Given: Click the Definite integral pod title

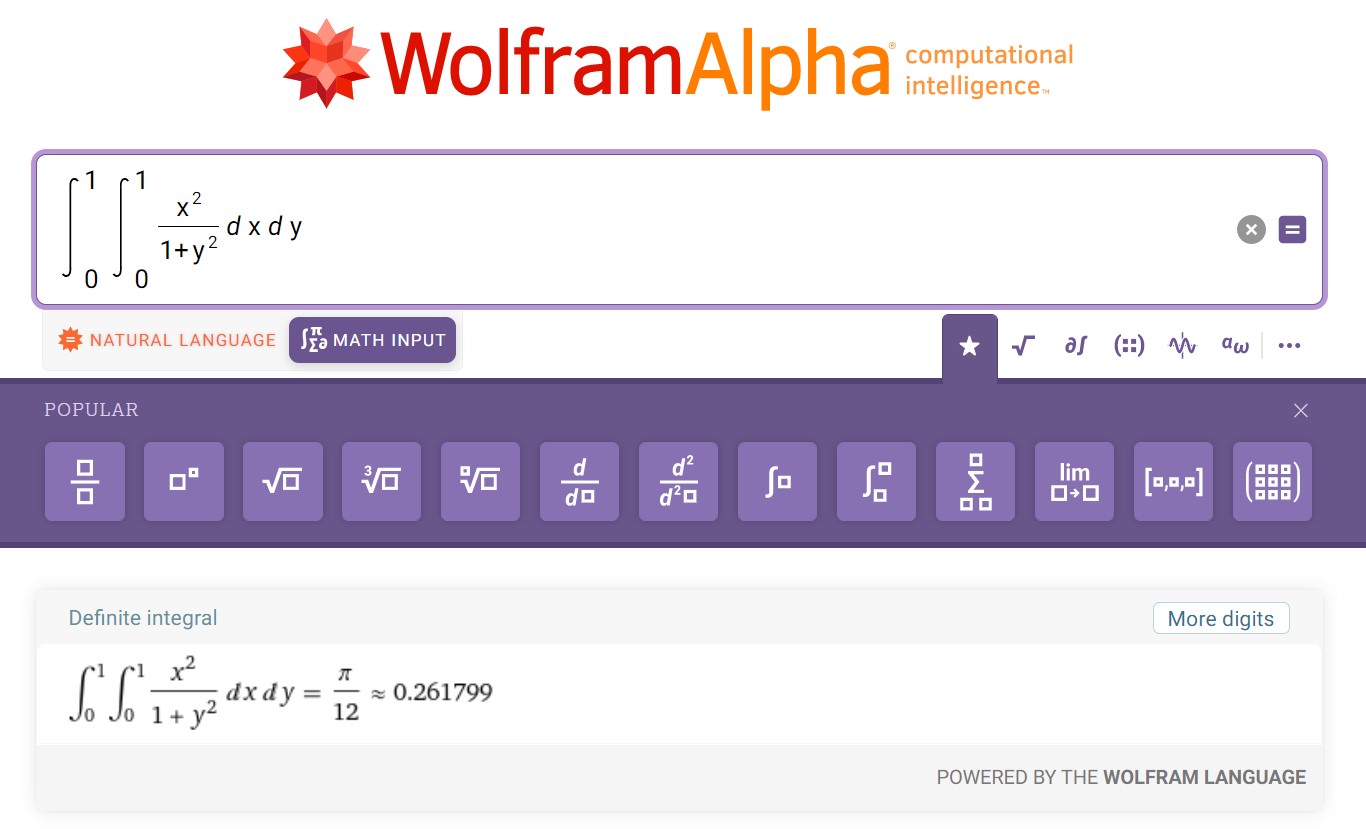Looking at the screenshot, I should point(143,618).
